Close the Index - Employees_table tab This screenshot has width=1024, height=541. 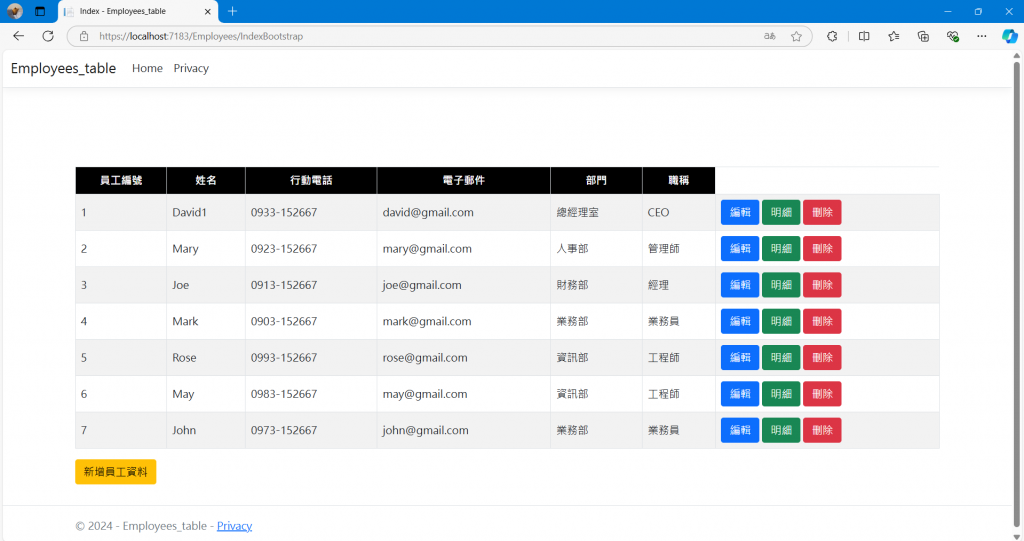point(208,11)
